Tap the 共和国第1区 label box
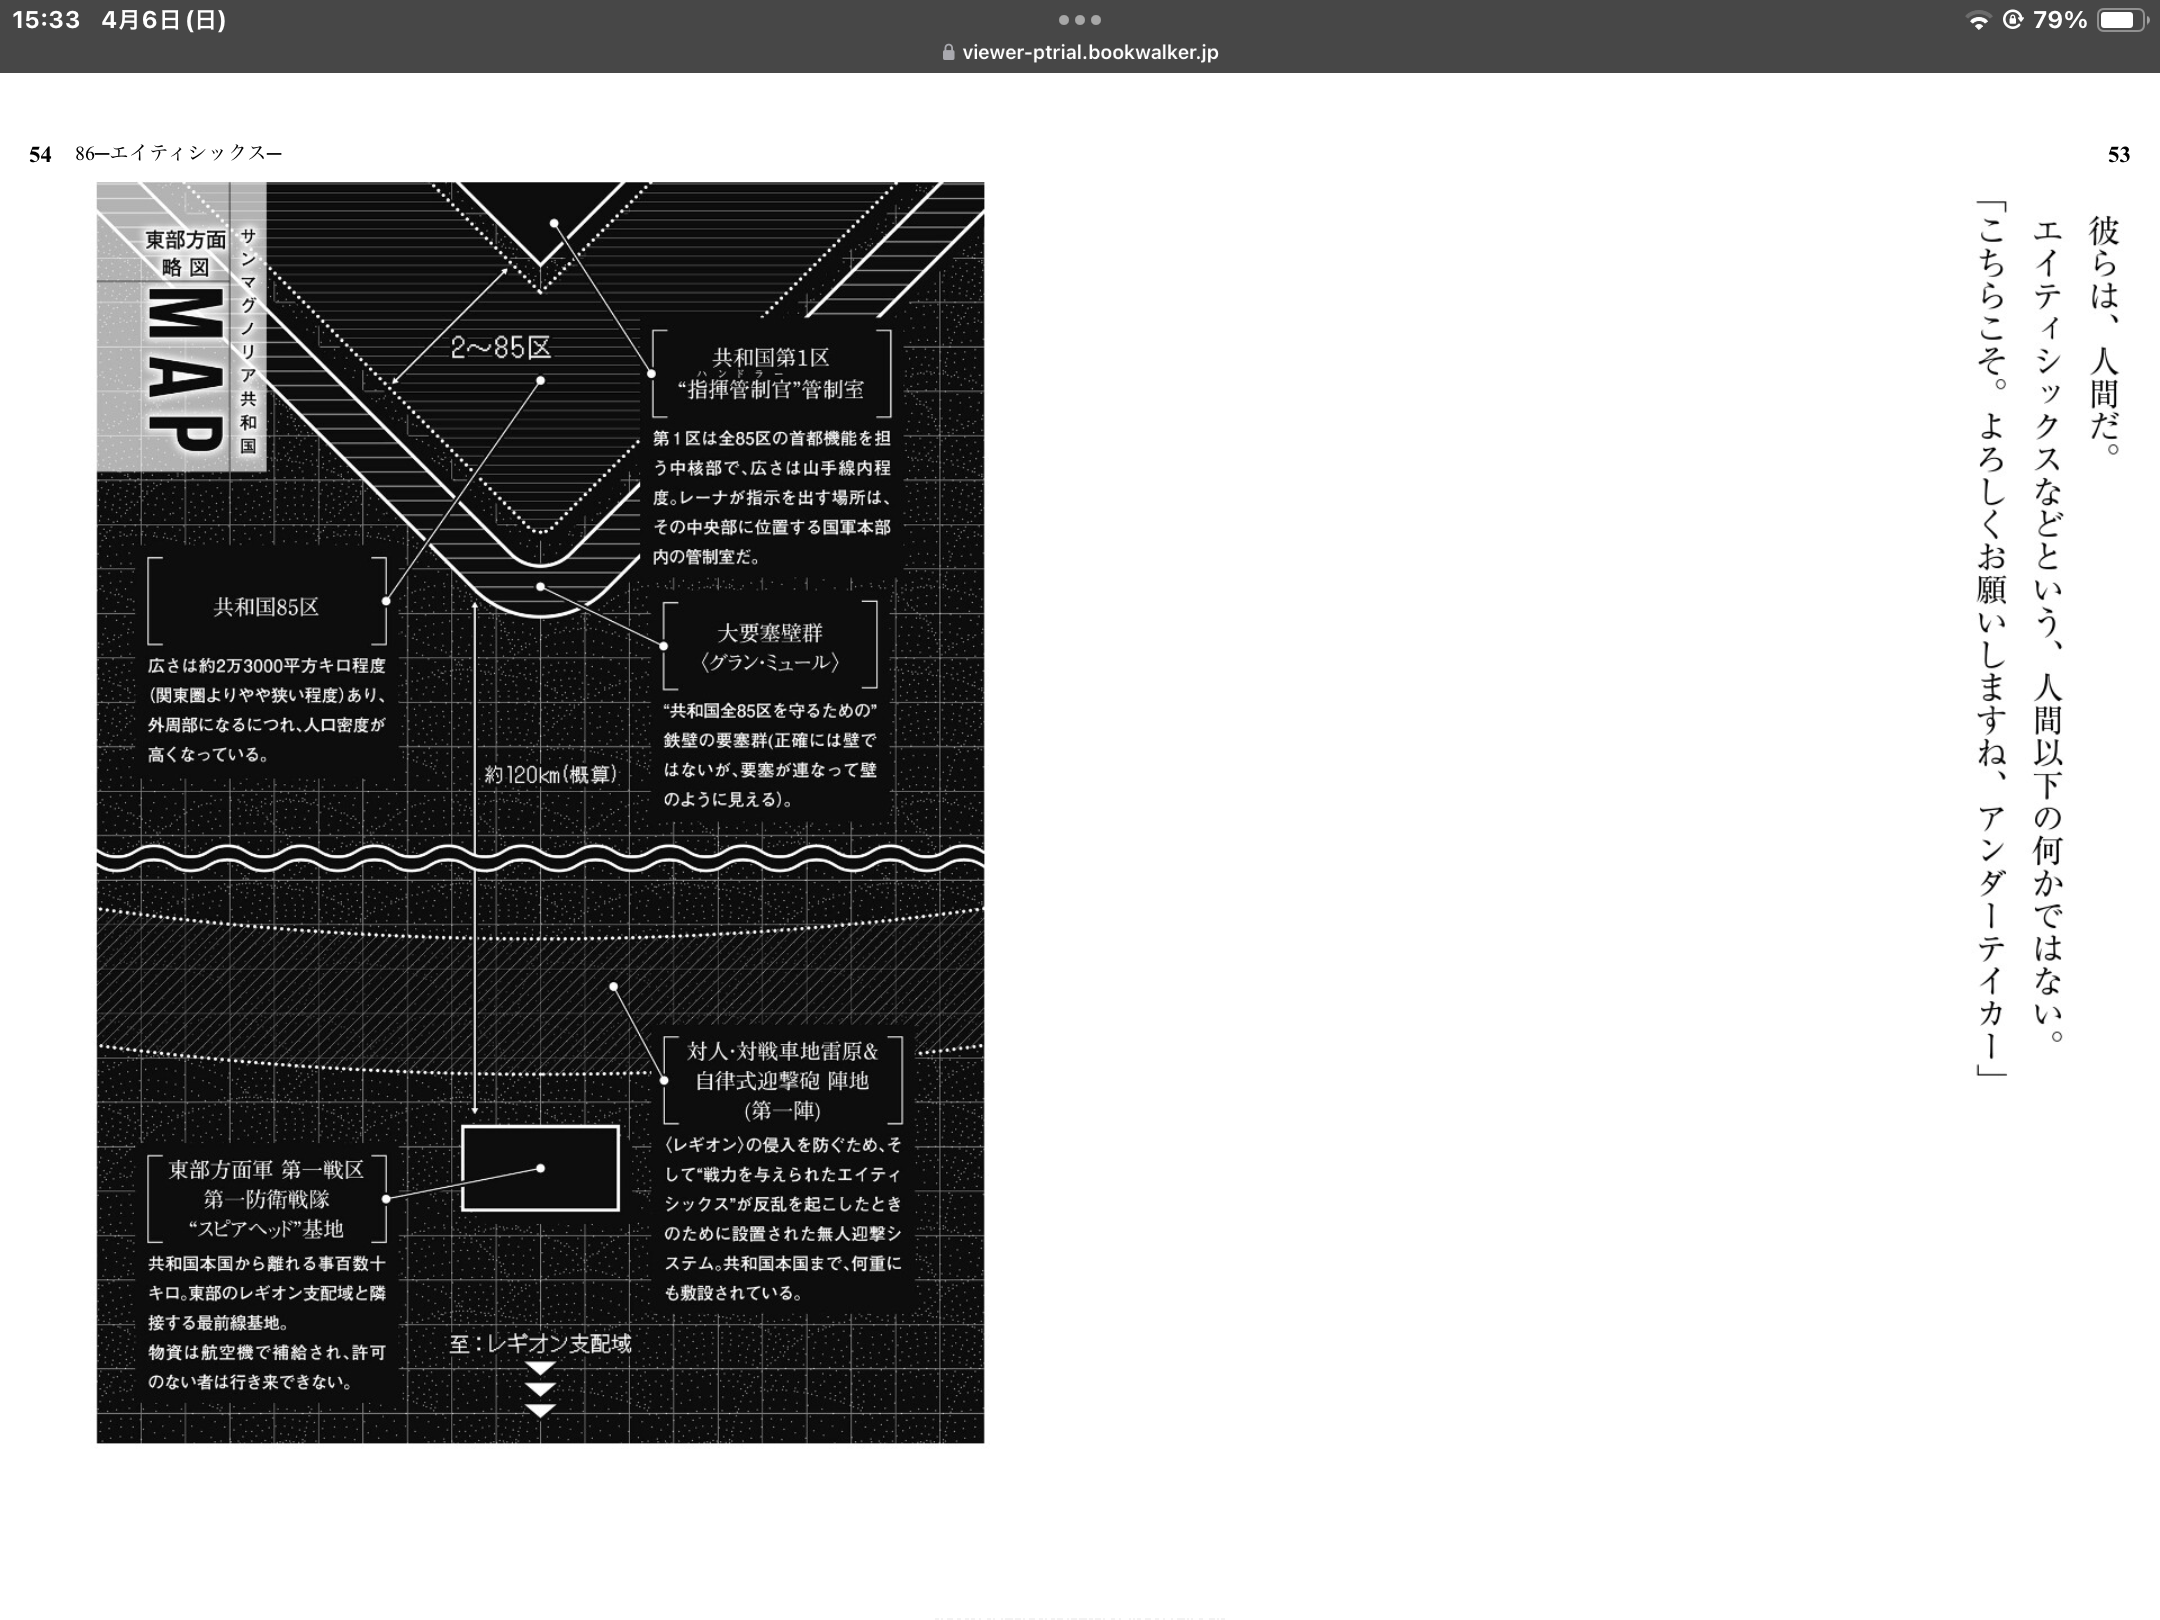 [x=770, y=373]
